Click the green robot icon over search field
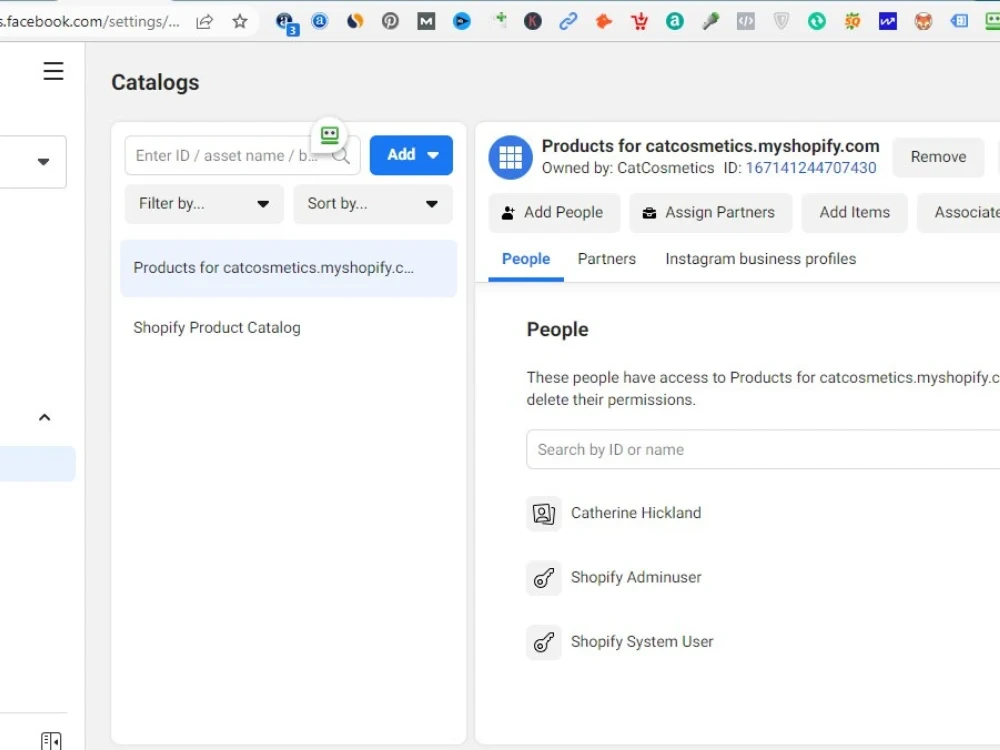1000x750 pixels. [330, 135]
